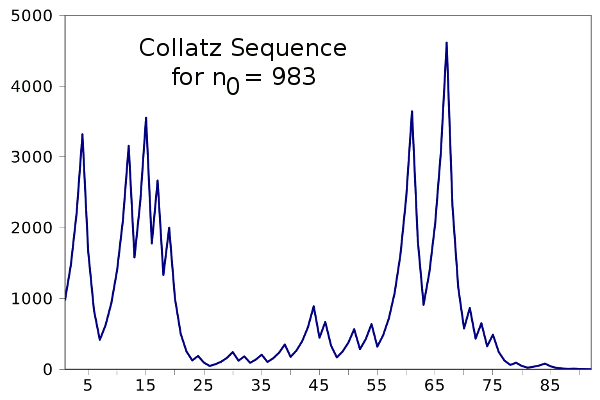Click the x-axis label 5

87,385
